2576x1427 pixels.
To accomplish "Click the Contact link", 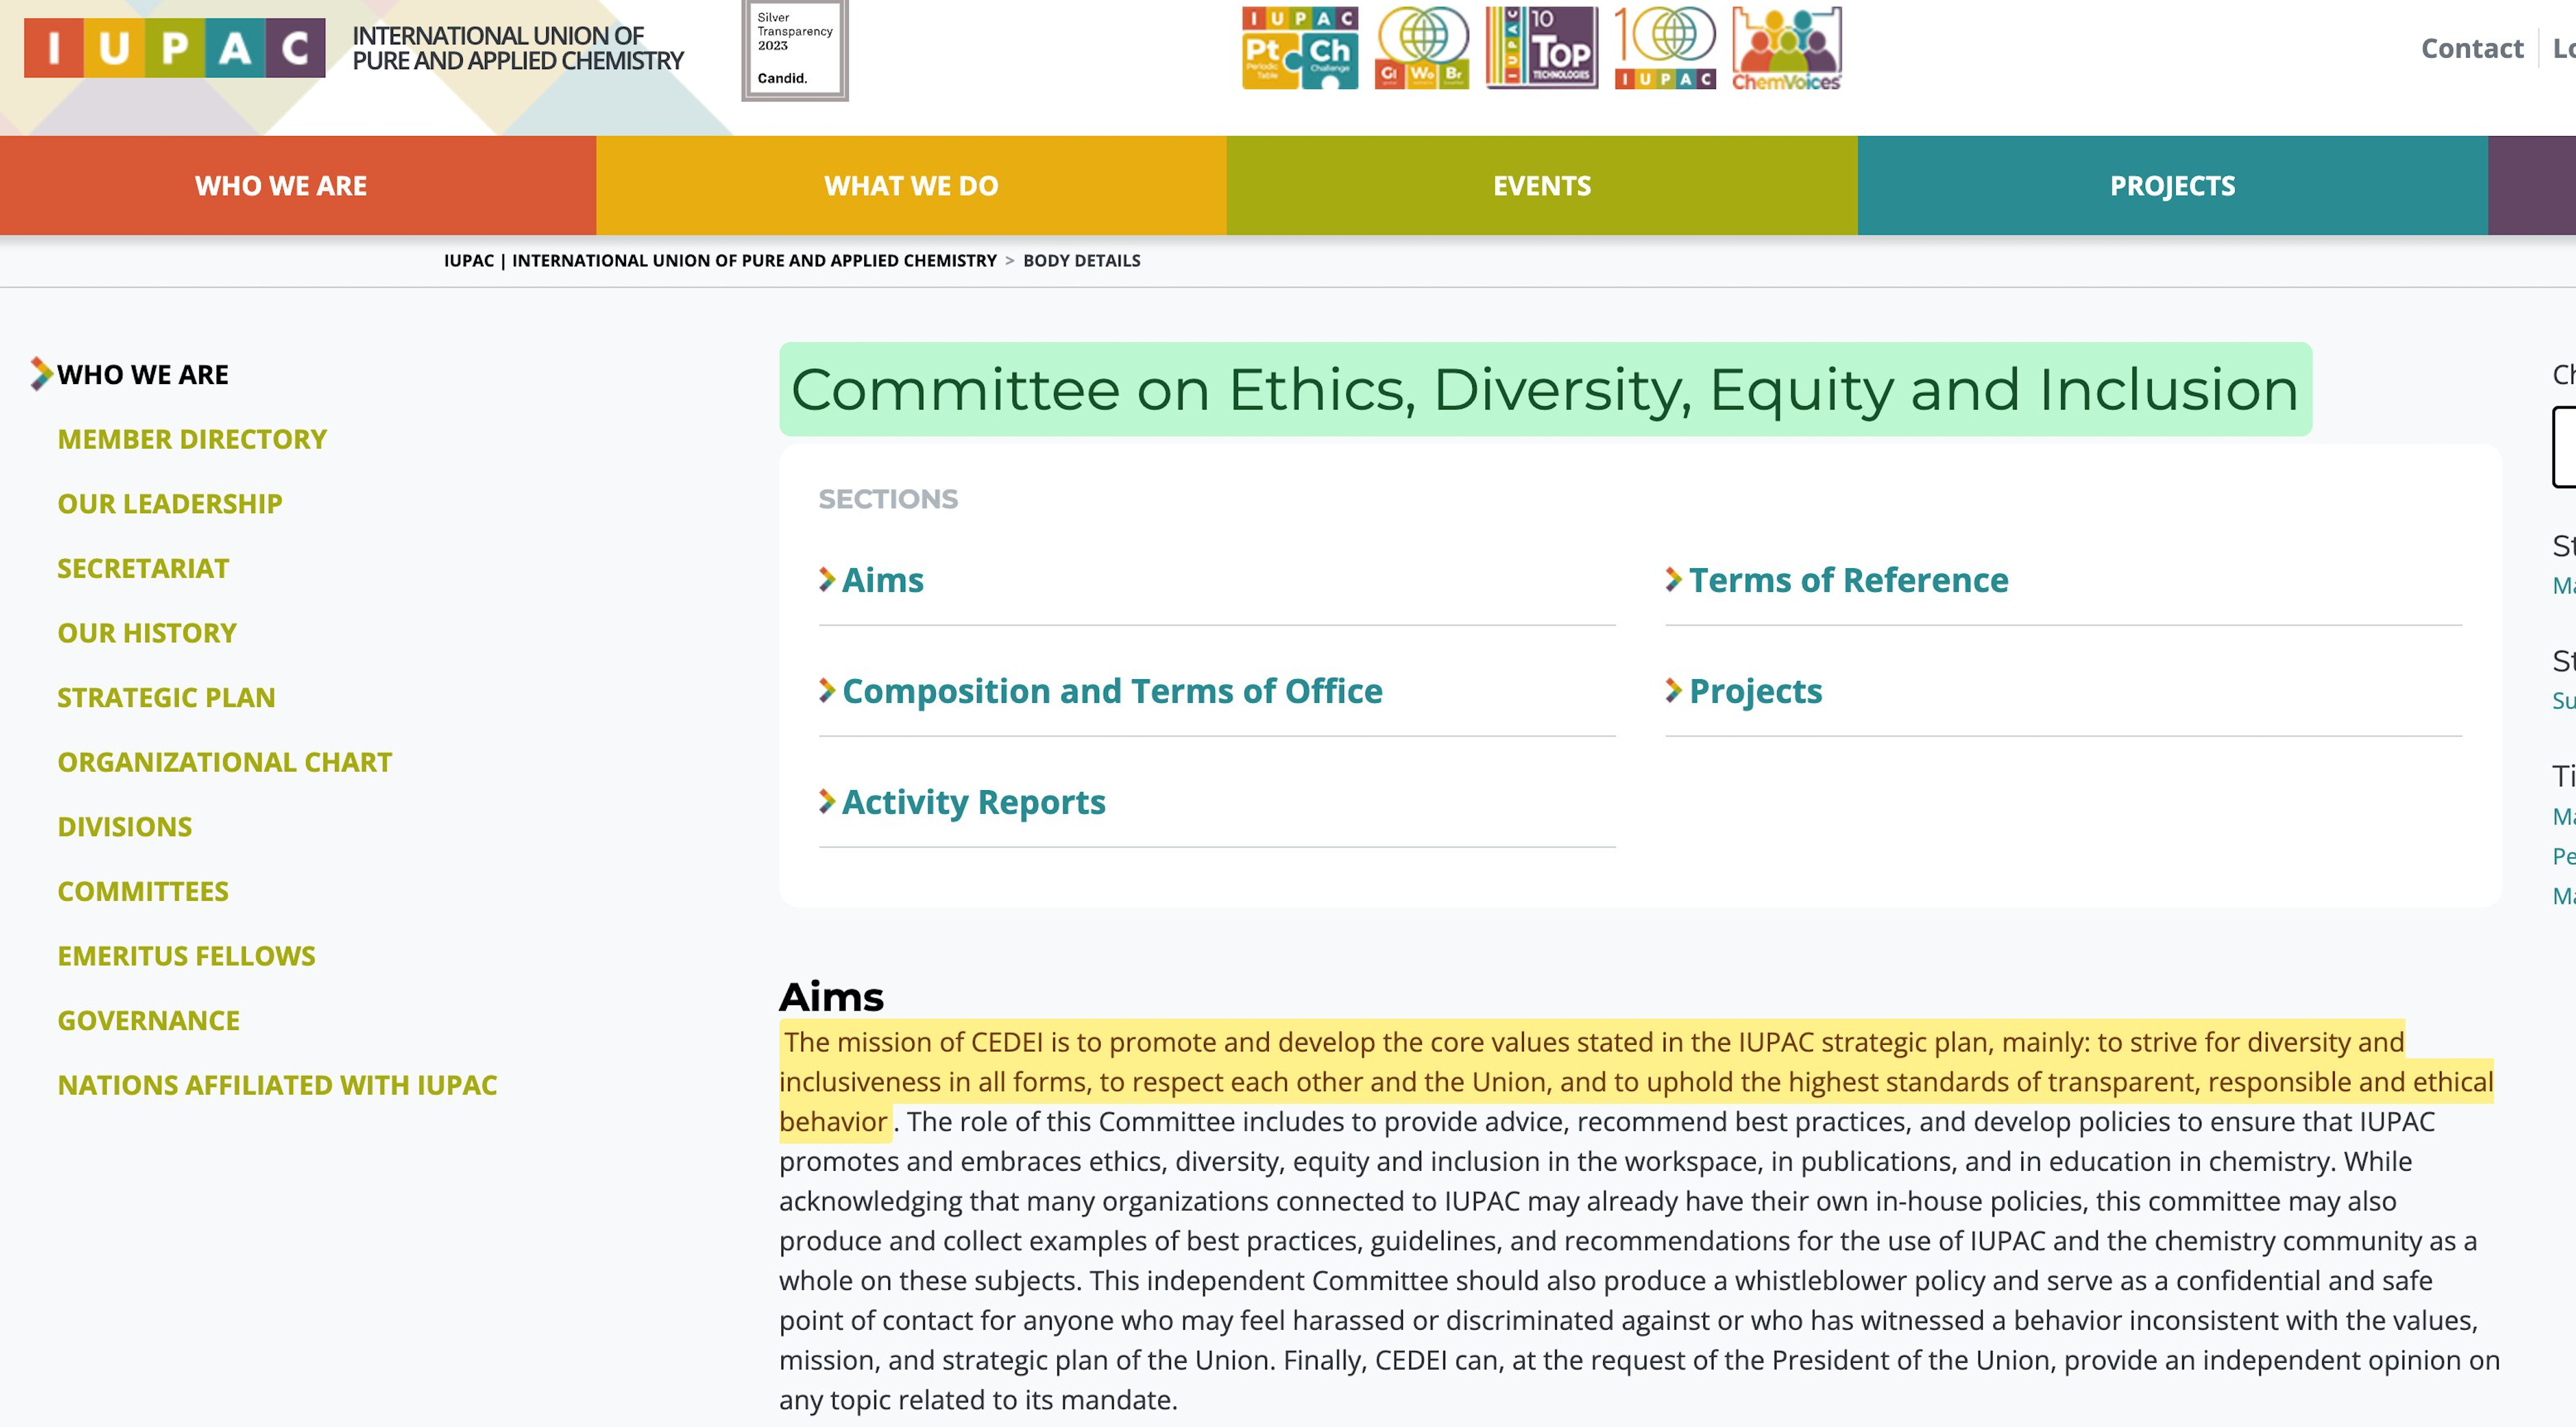I will [x=2471, y=48].
